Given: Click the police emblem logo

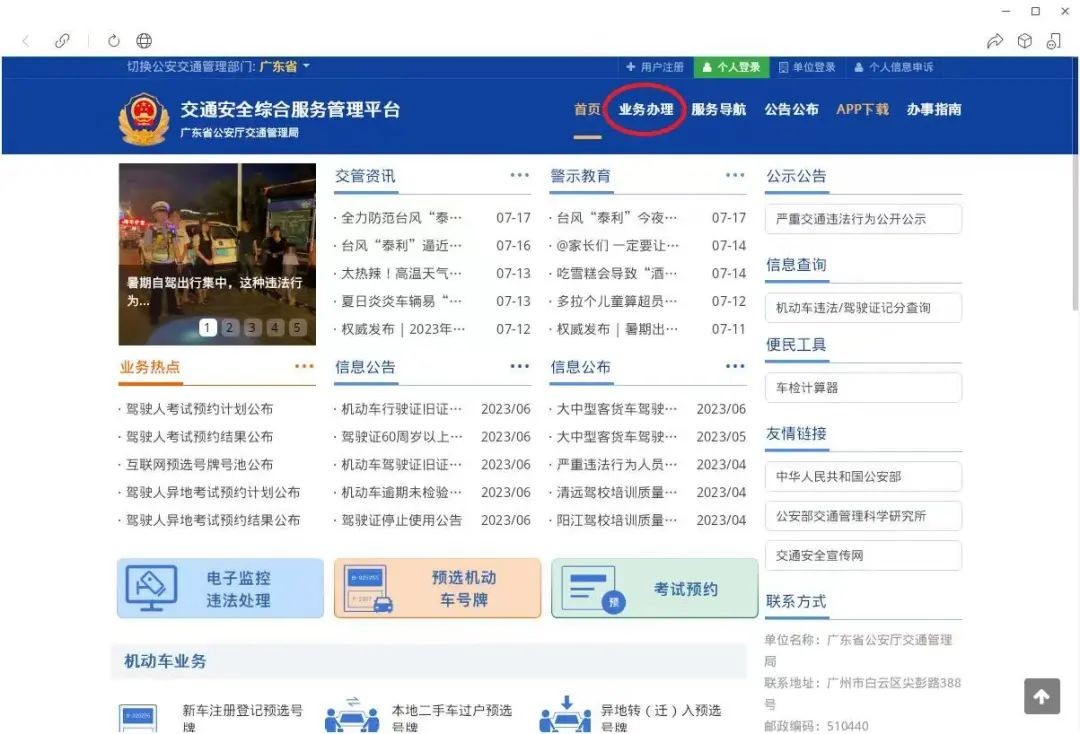Looking at the screenshot, I should 143,119.
